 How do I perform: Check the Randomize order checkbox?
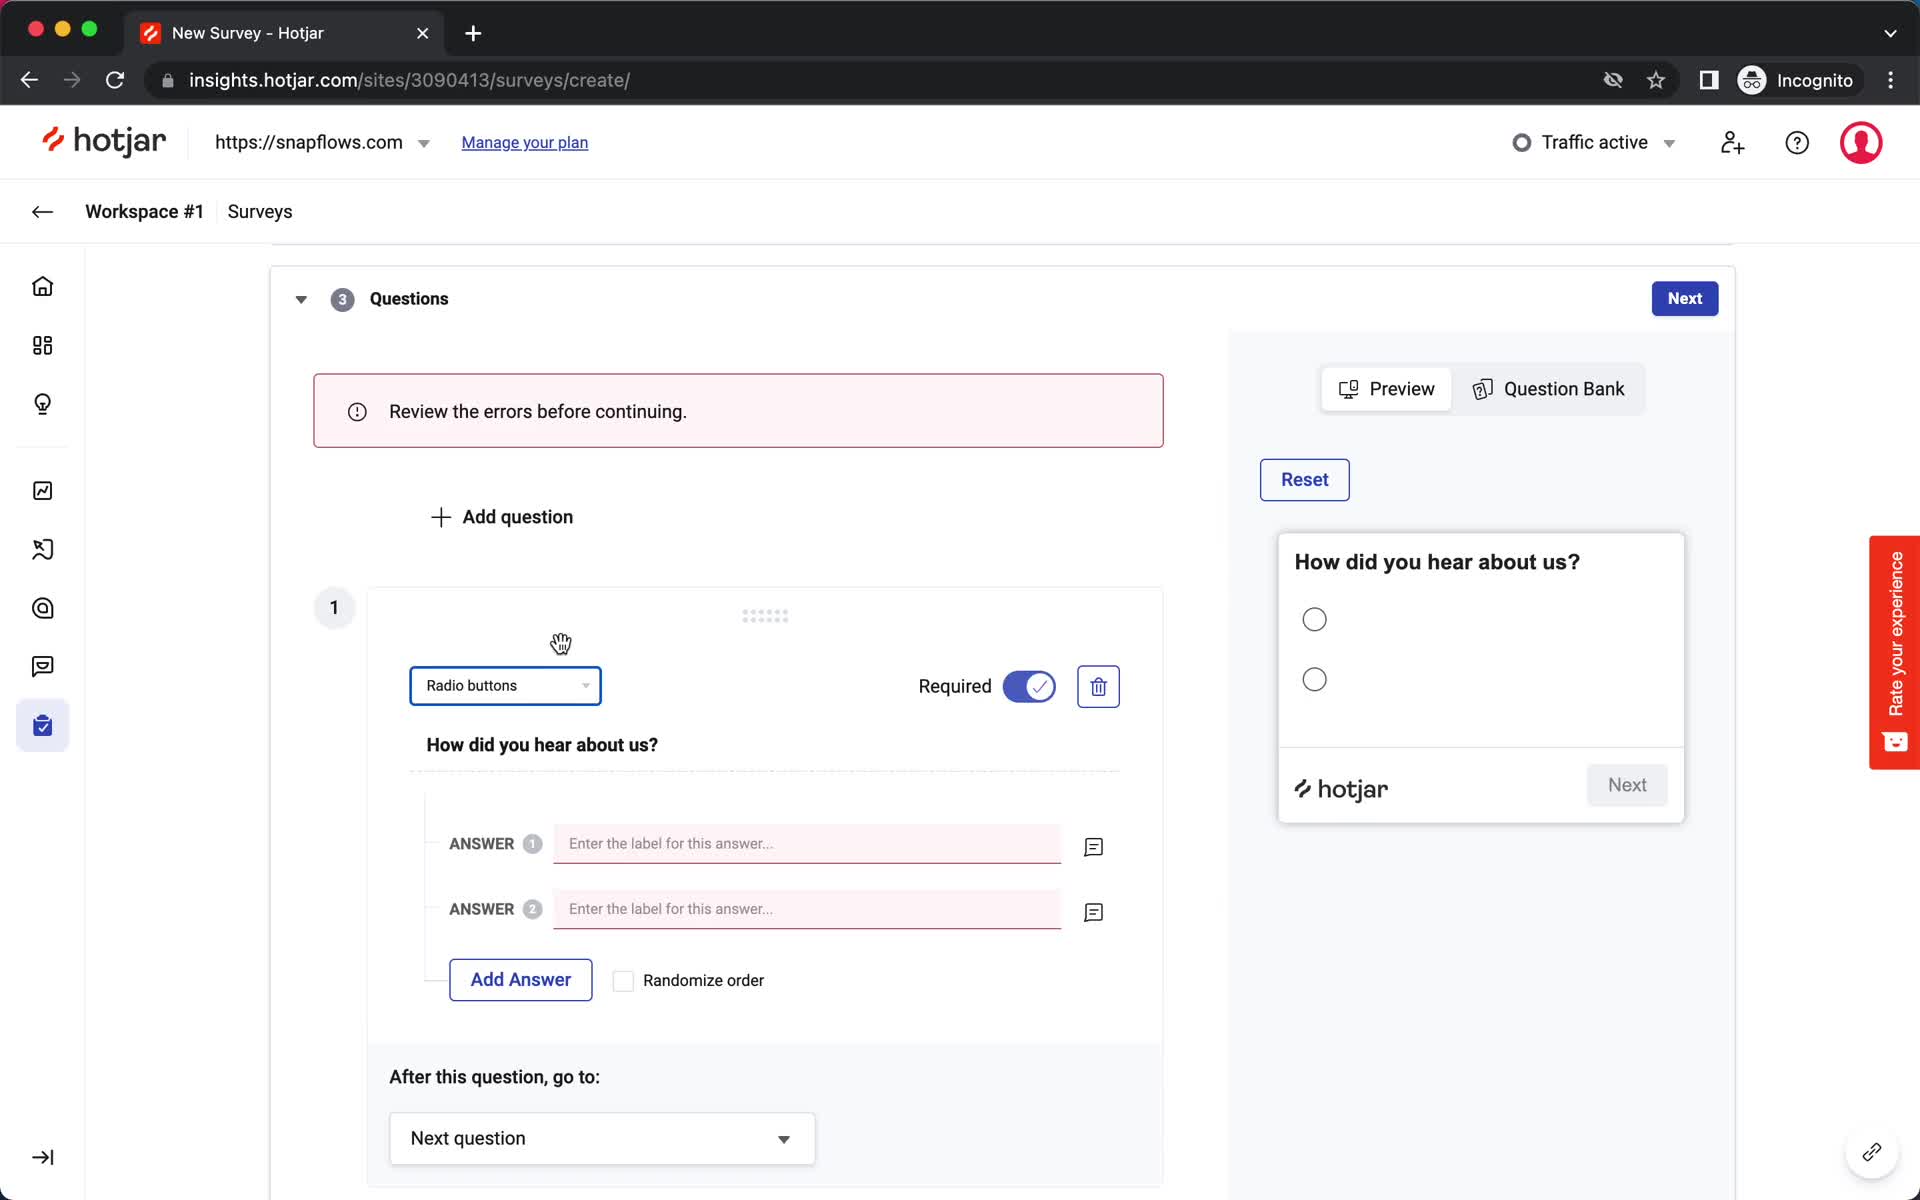pyautogui.click(x=622, y=980)
